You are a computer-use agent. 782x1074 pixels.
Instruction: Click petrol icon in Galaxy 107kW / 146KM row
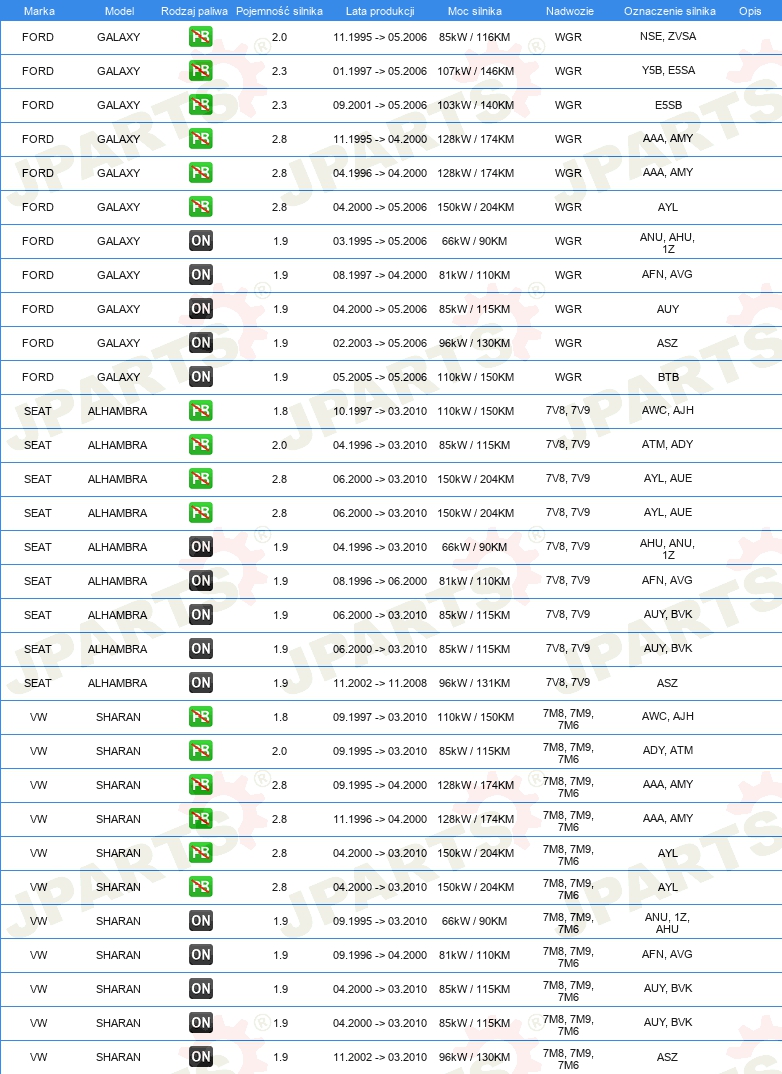[x=201, y=71]
